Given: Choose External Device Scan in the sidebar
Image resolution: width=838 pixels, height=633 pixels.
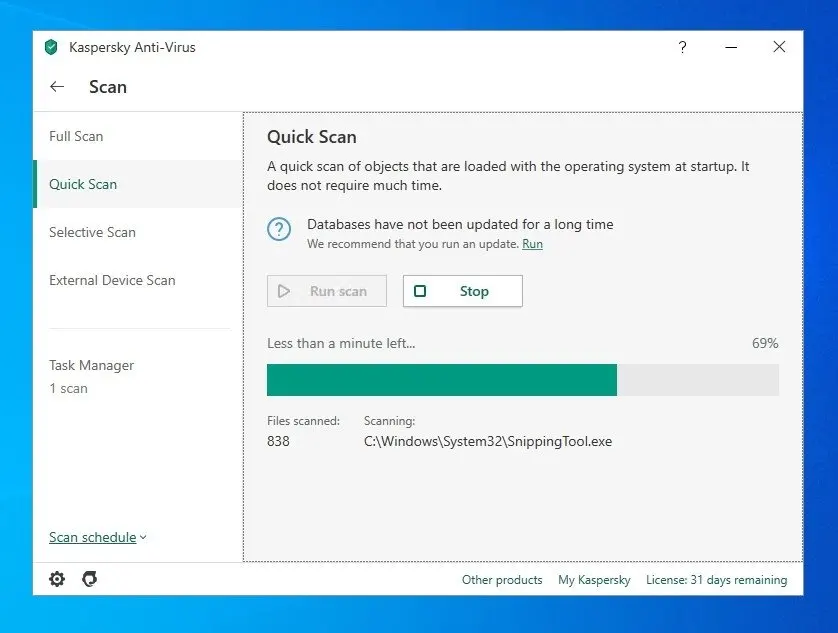Looking at the screenshot, I should click(112, 280).
